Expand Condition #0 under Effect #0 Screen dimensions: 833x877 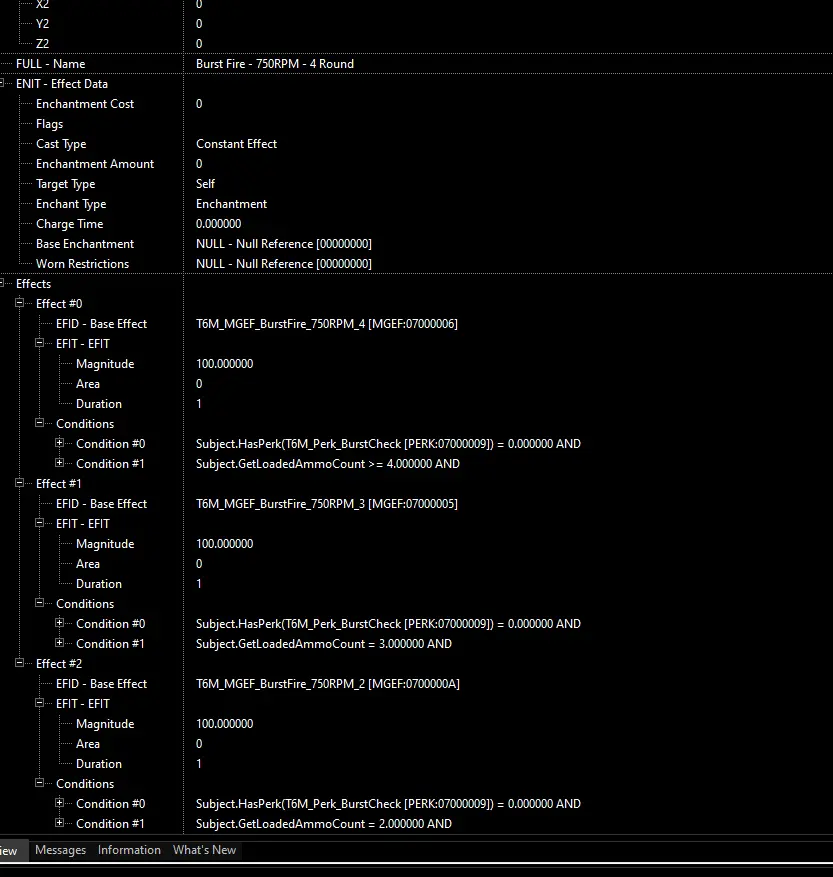click(60, 443)
